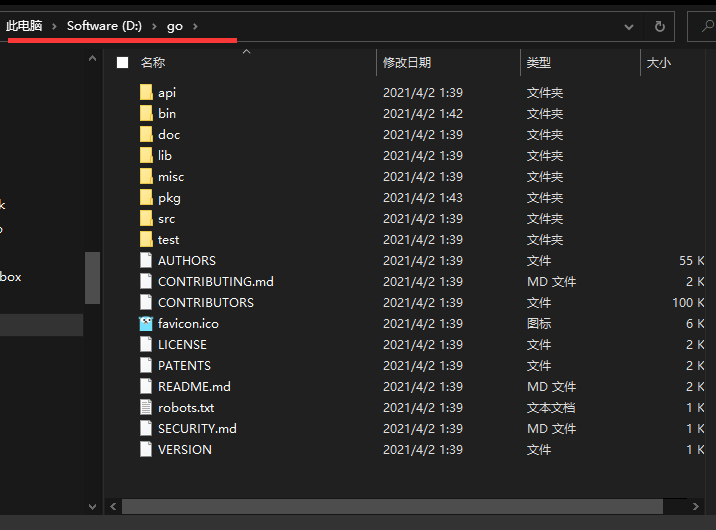
Task: Select README.md file name
Action: [194, 386]
